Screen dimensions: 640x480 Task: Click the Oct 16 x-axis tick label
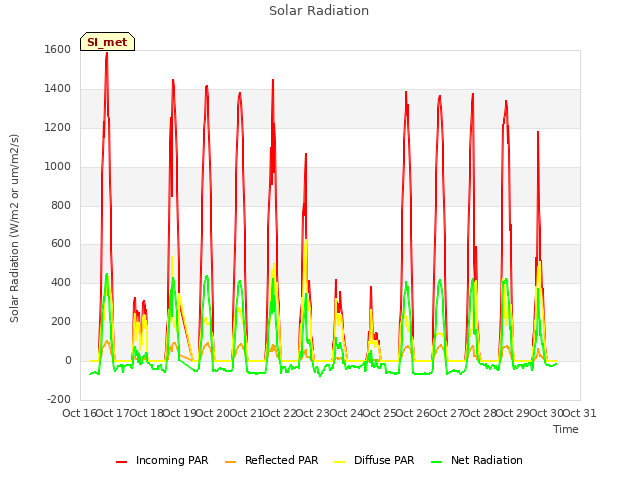coord(79,413)
